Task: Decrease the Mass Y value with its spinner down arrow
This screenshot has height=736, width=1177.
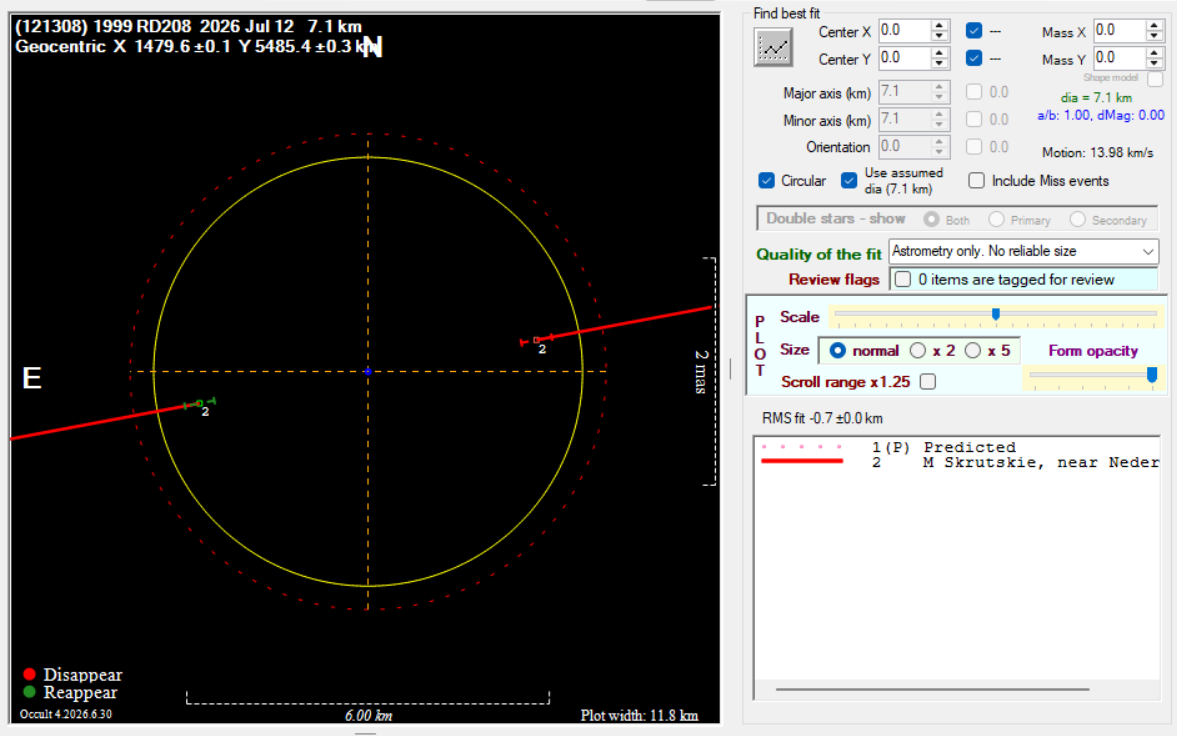Action: click(1154, 63)
